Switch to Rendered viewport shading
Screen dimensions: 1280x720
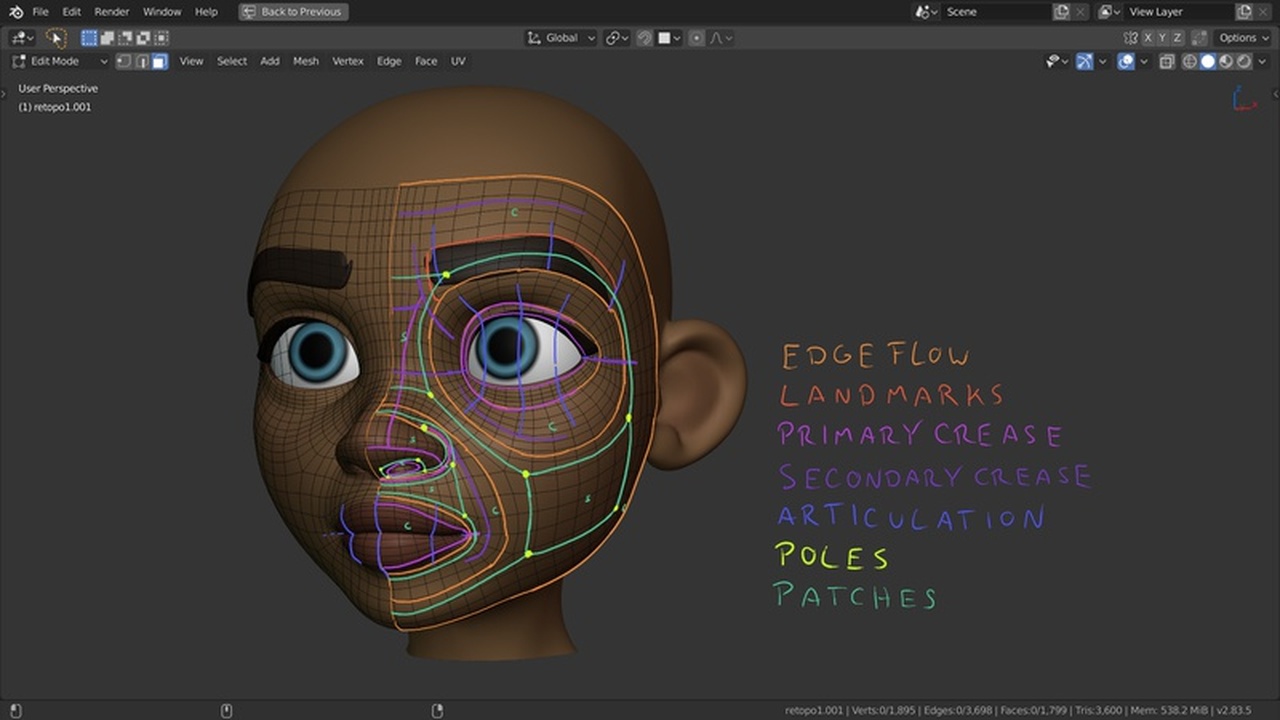coord(1243,61)
